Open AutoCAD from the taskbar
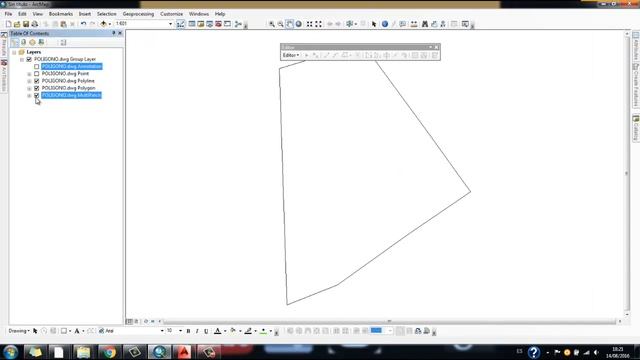Image resolution: width=640 pixels, height=360 pixels. pos(184,352)
